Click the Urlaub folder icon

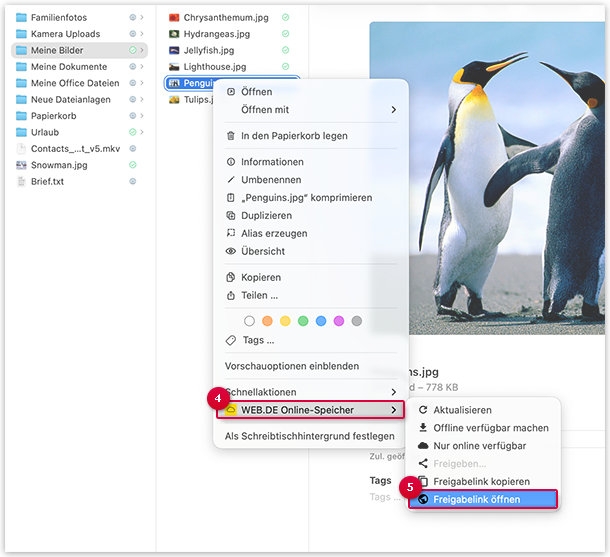21,132
